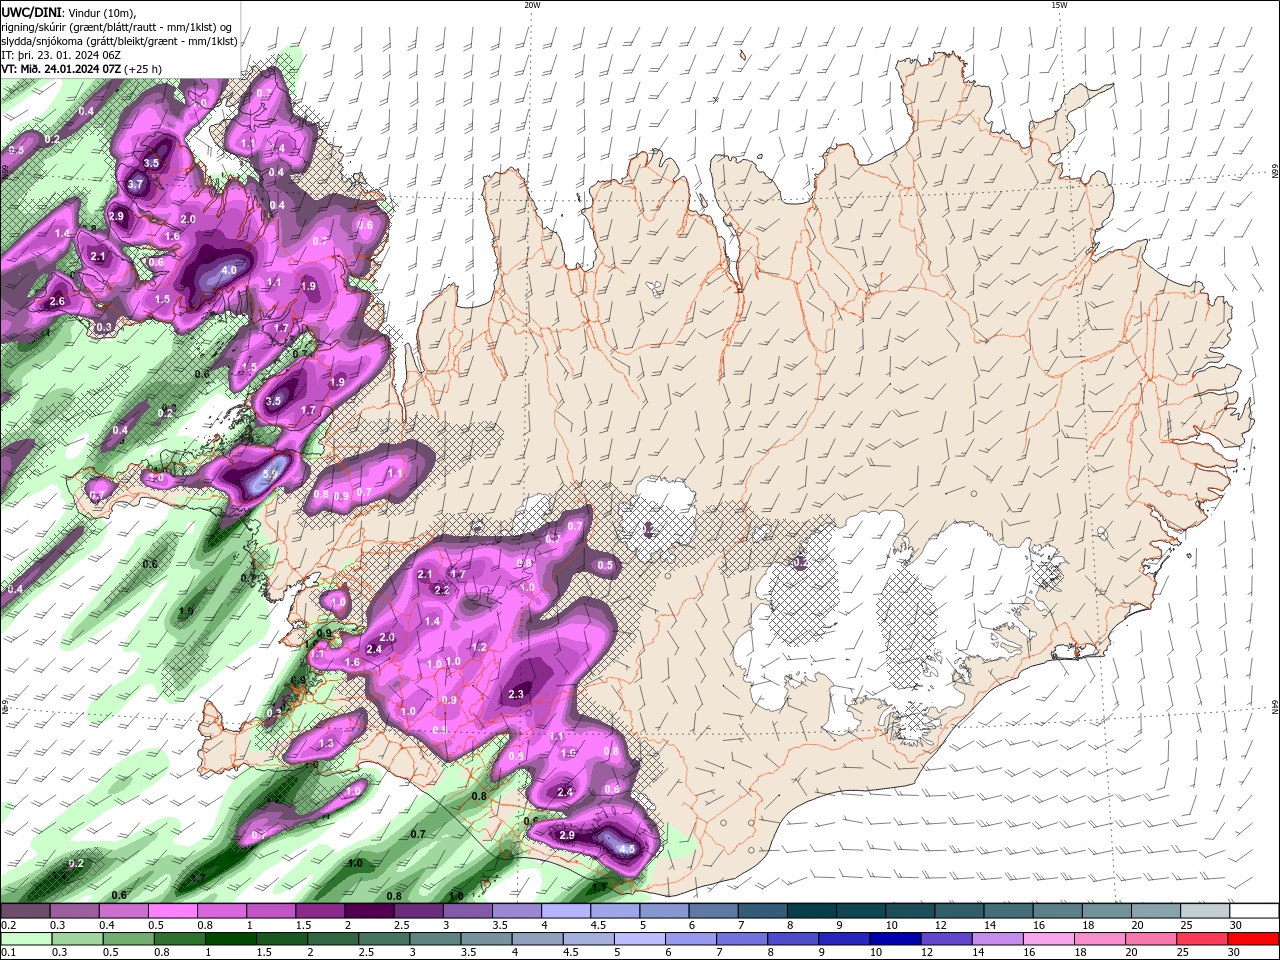The height and width of the screenshot is (960, 1280).
Task: Click the 3.7 precipitation value on the map
Action: pos(136,184)
